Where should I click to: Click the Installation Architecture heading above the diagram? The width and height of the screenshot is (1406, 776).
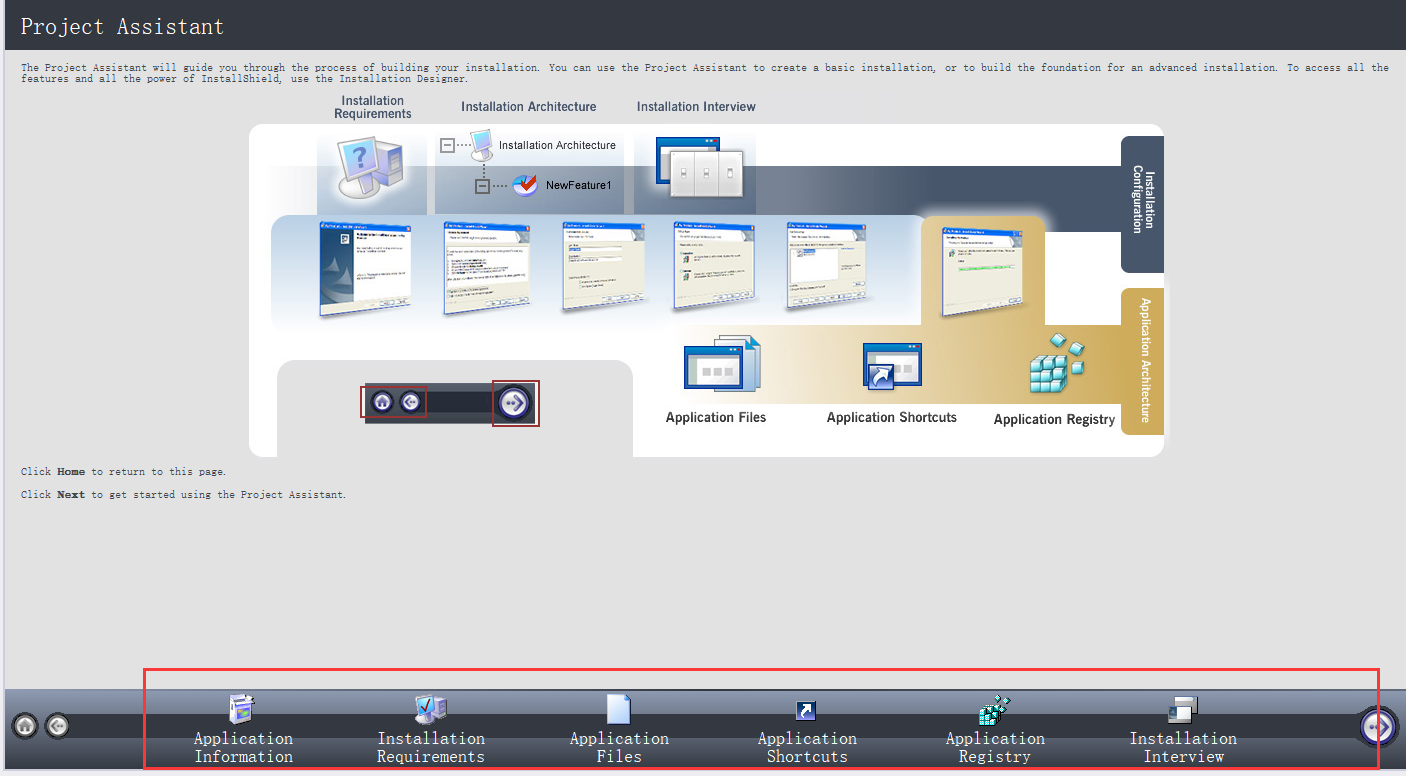click(529, 107)
